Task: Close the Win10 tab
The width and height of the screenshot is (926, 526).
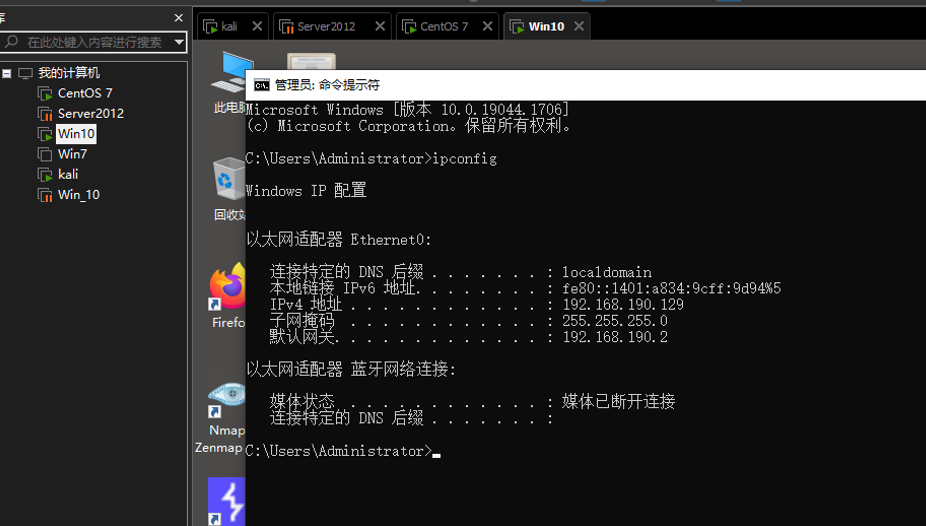Action: point(579,26)
